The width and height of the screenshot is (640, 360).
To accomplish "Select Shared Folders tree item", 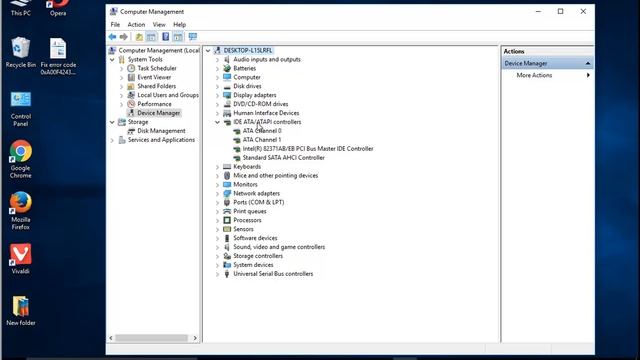I will (156, 86).
